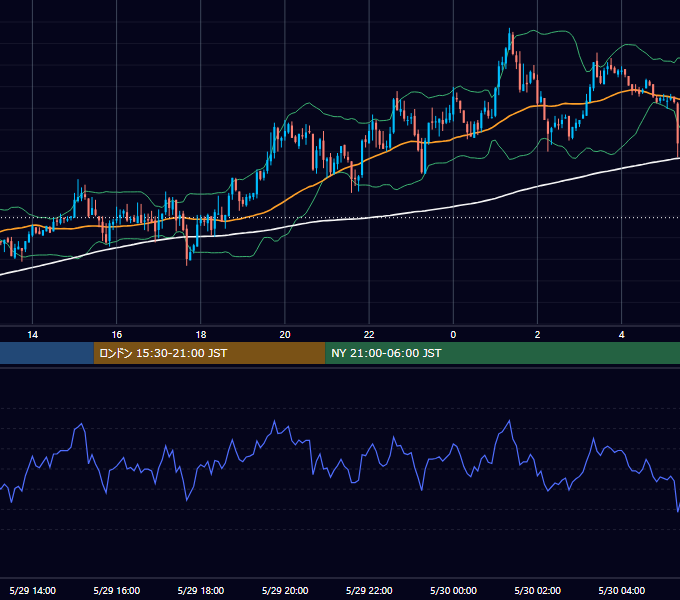The image size is (680, 600).
Task: Click the 2 hour axis label
Action: pyautogui.click(x=537, y=335)
